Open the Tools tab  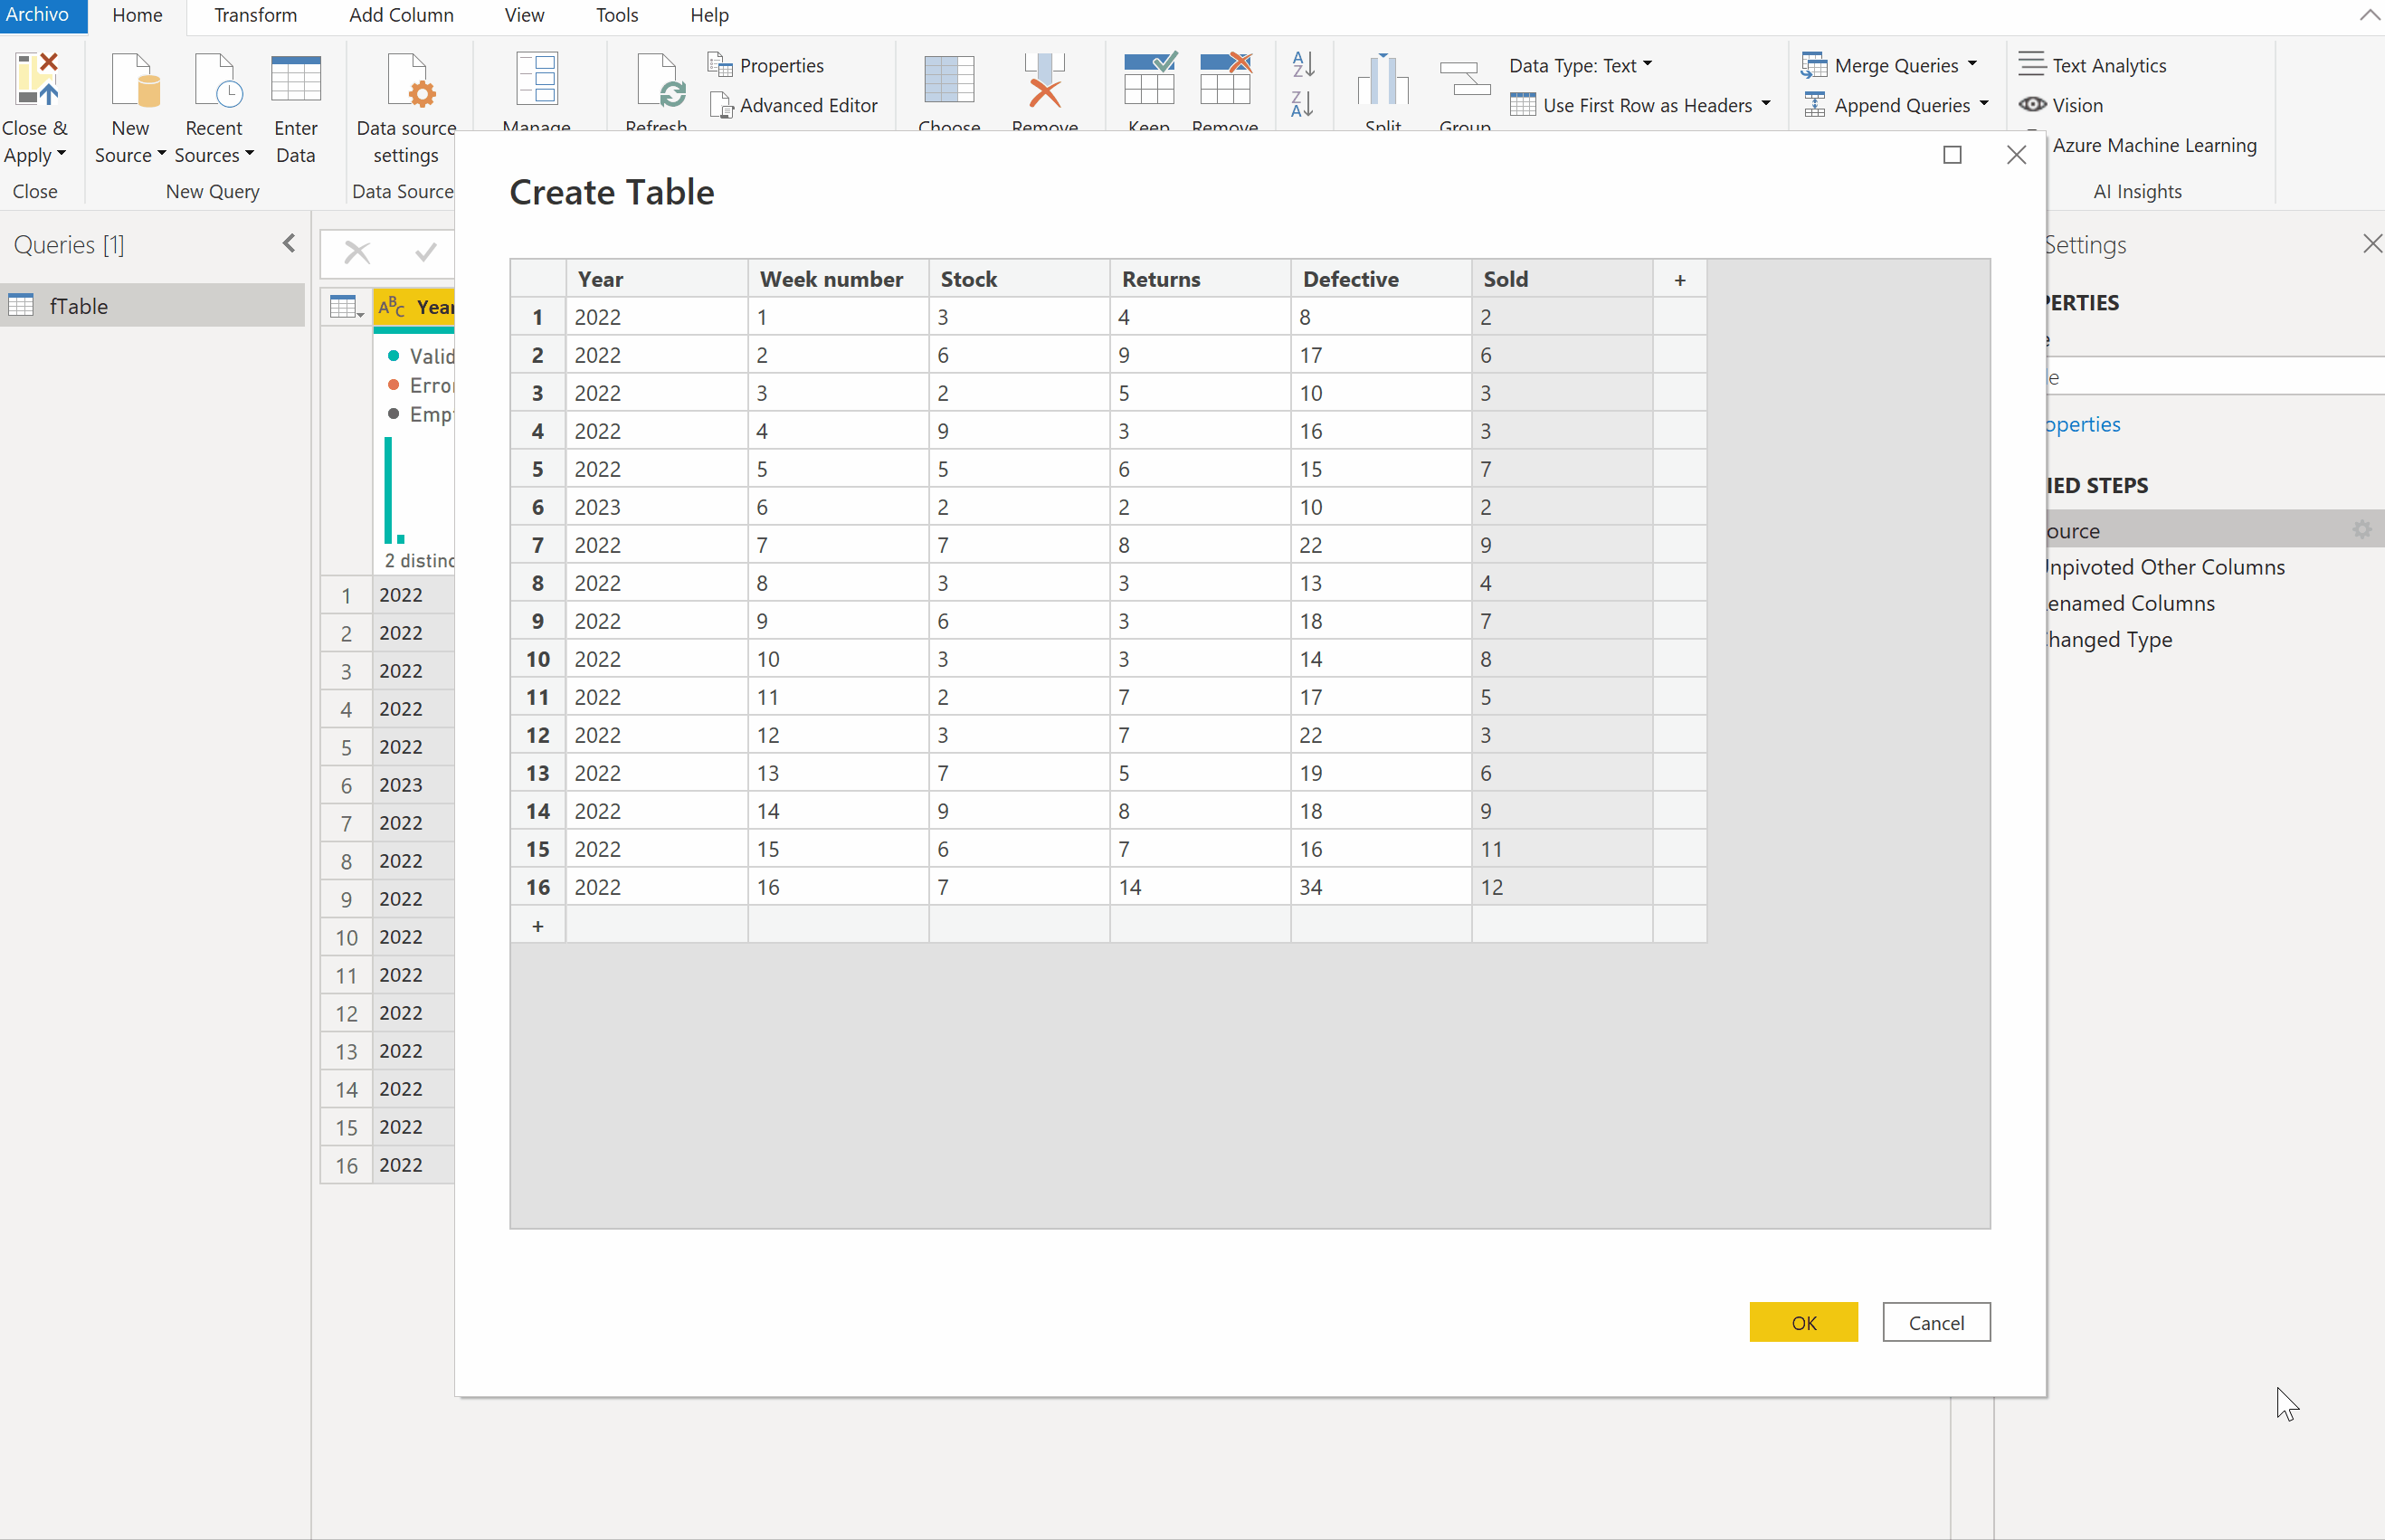(617, 15)
